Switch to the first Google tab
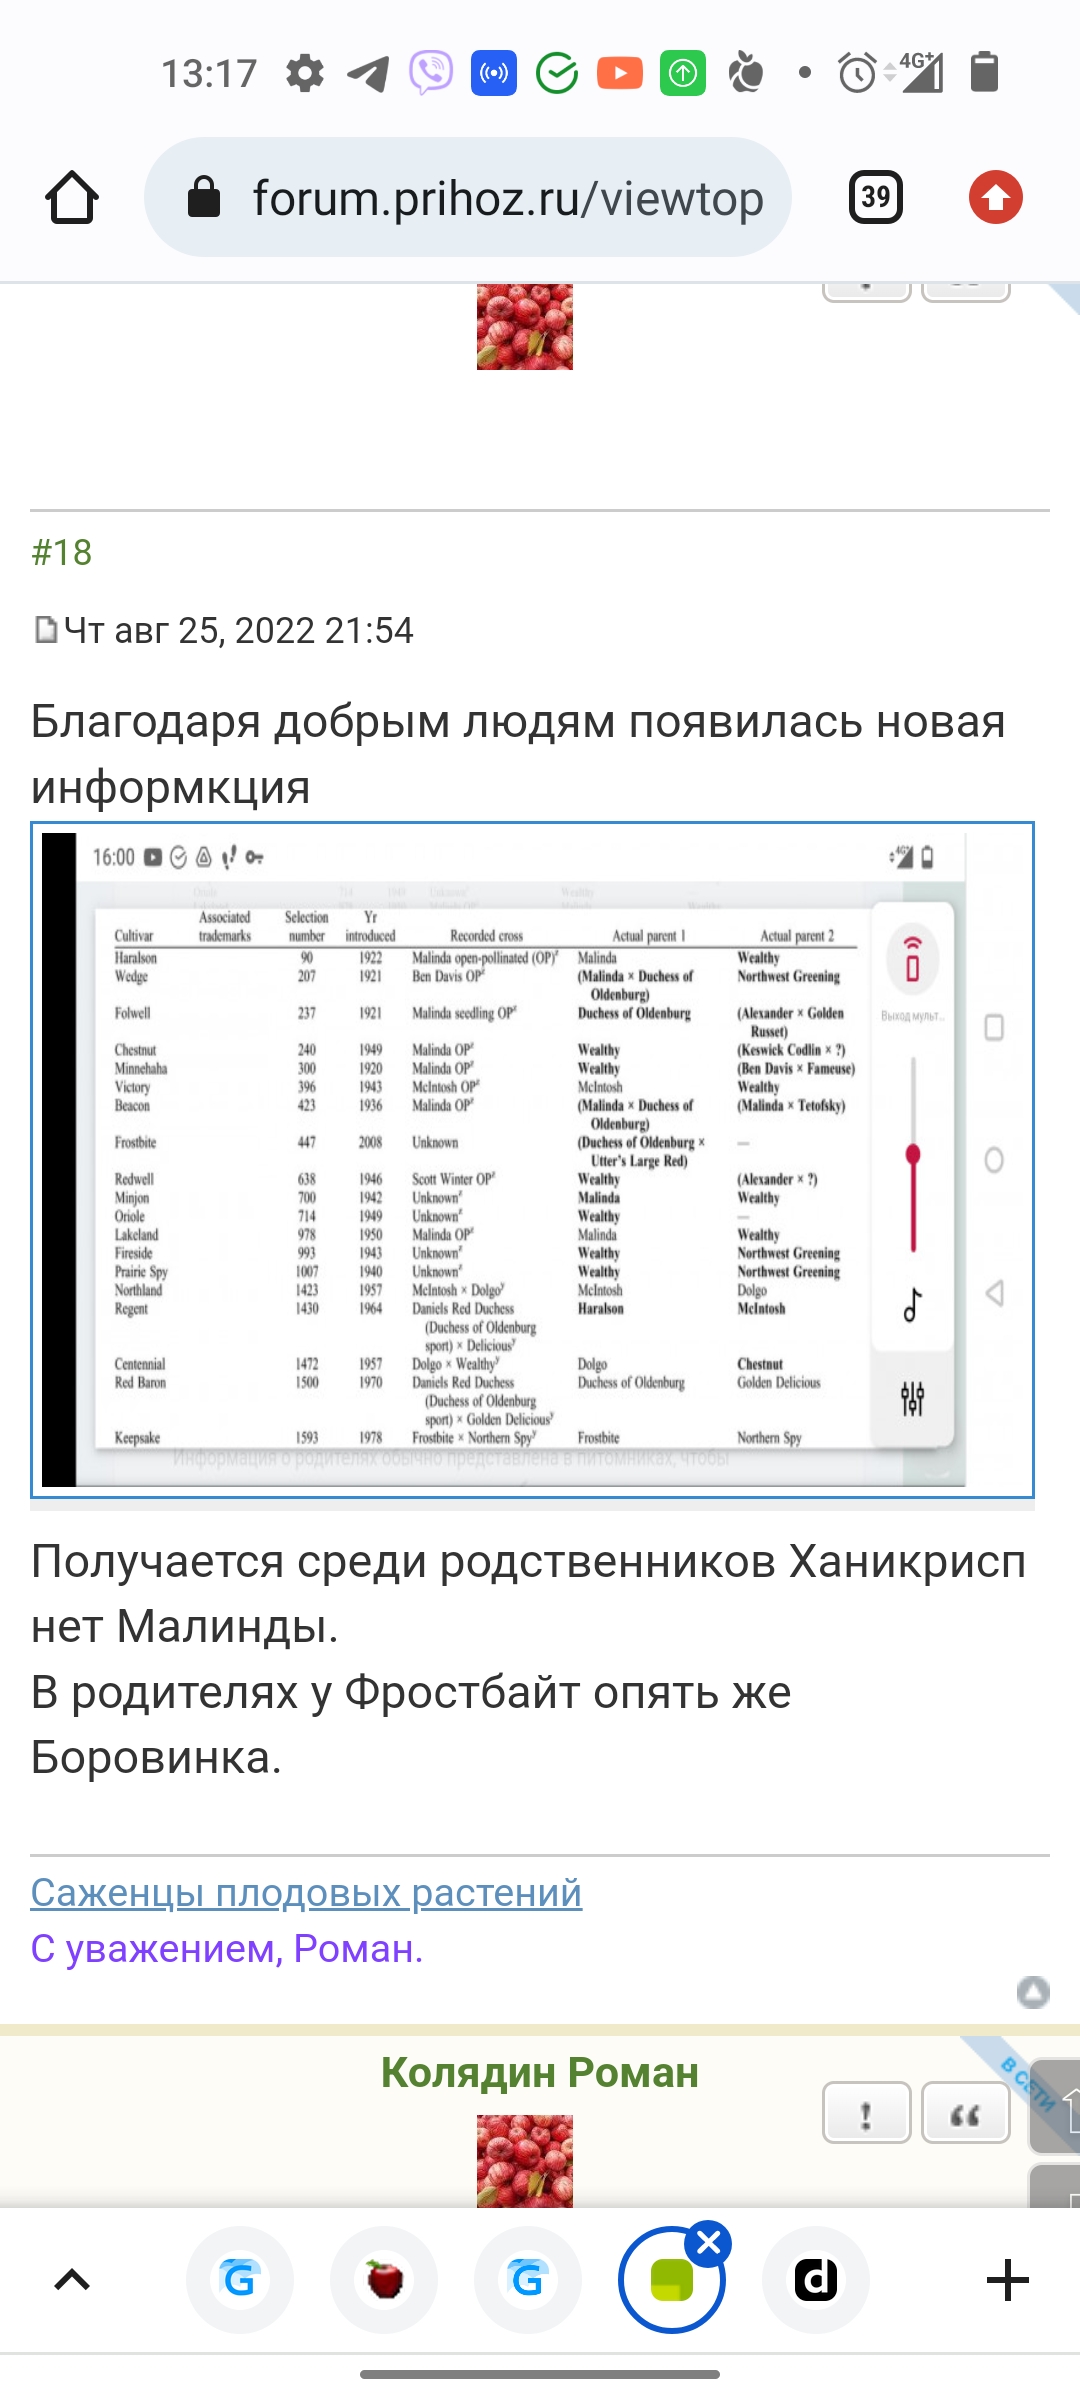Screen dimensions: 1080x2400 240,2280
